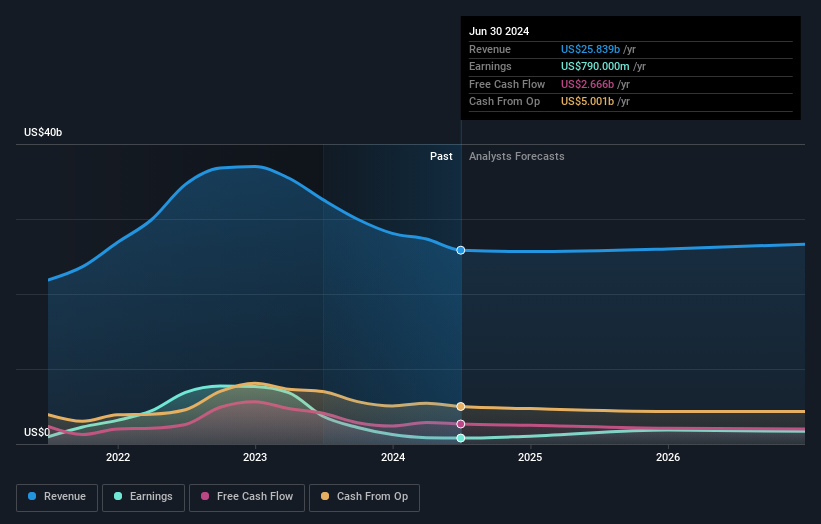821x524 pixels.
Task: Click the 2026 axis label
Action: tap(668, 458)
